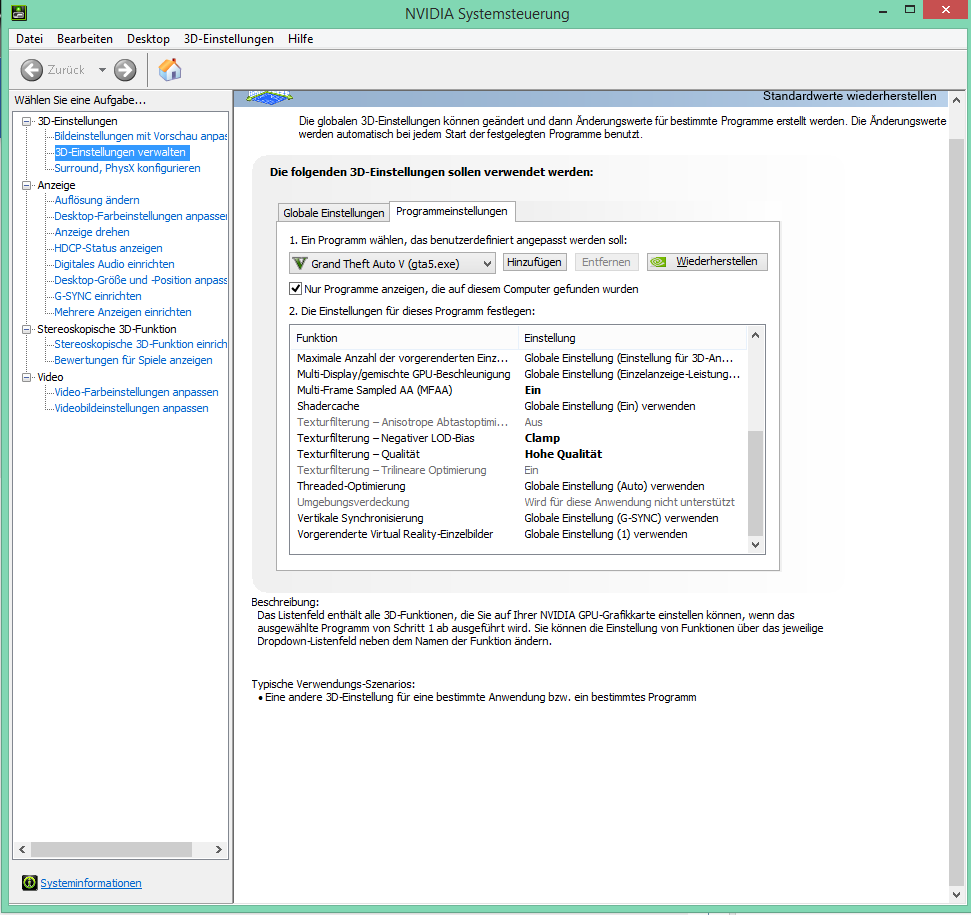Switch to Globale Einstellungen tab
Screen dimensions: 971x915
point(333,212)
